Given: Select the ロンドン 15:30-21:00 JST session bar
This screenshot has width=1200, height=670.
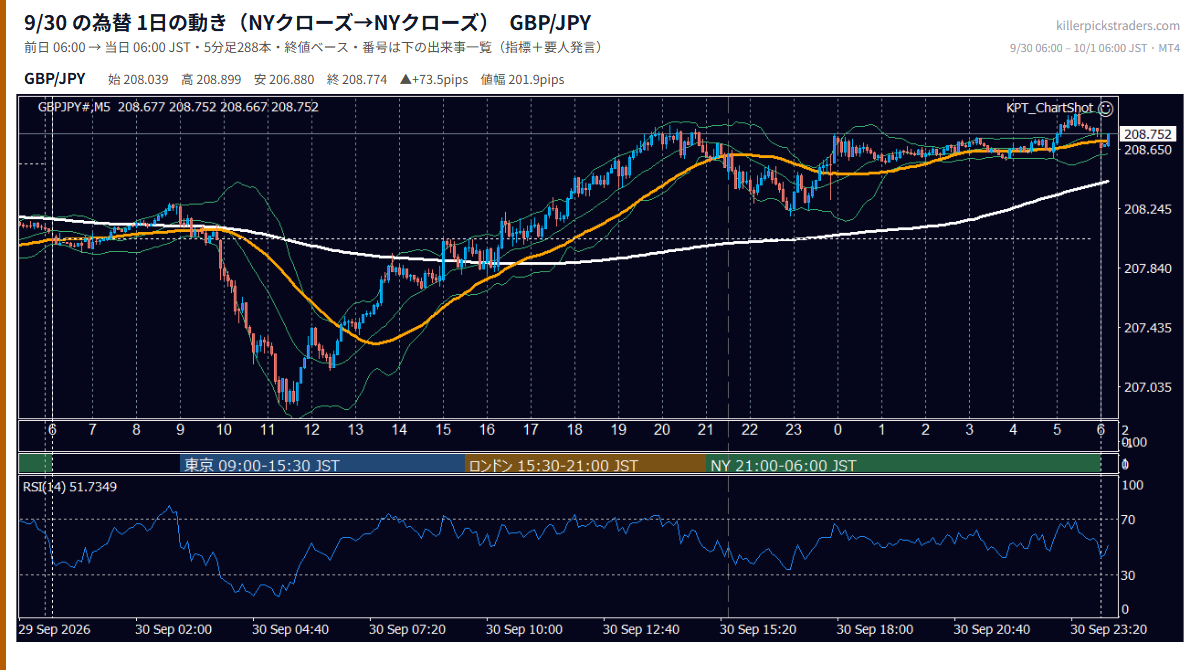Looking at the screenshot, I should coord(586,465).
